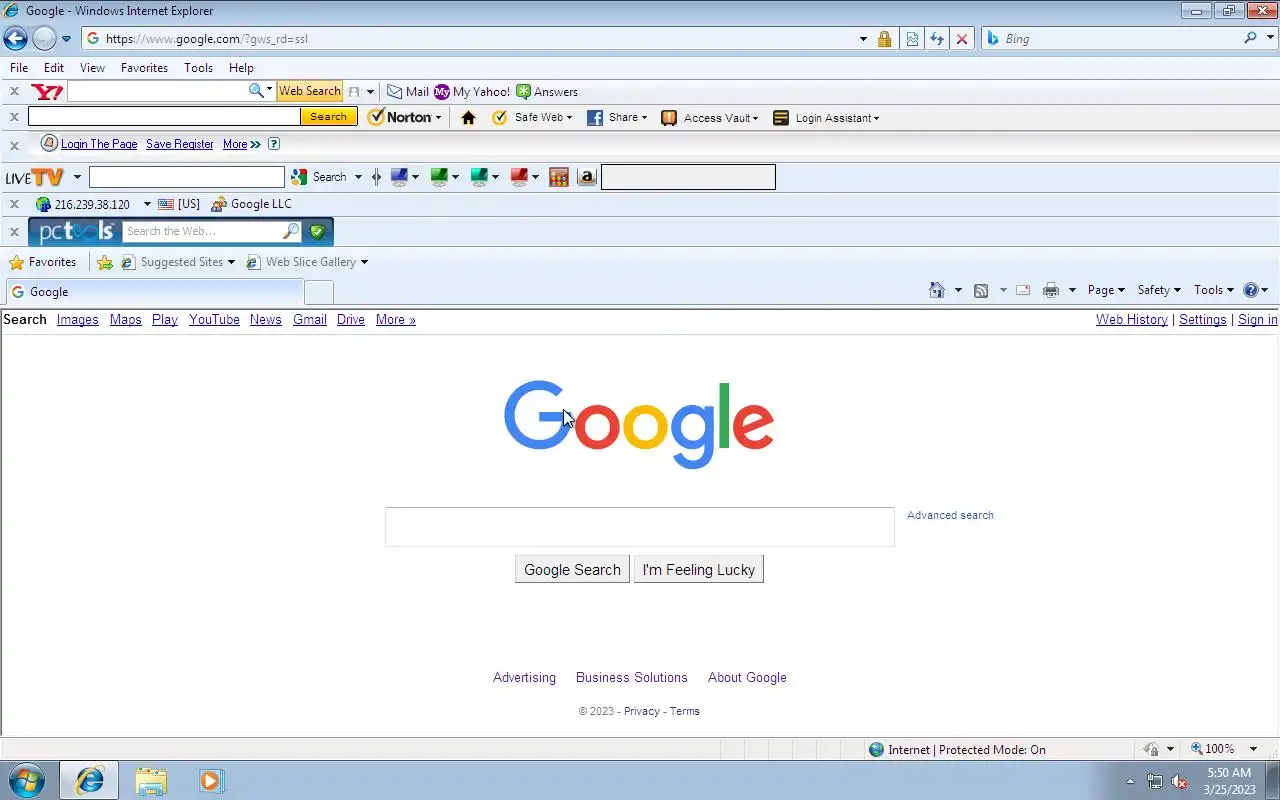Open My Yahoo! from the toolbar

[x=472, y=92]
